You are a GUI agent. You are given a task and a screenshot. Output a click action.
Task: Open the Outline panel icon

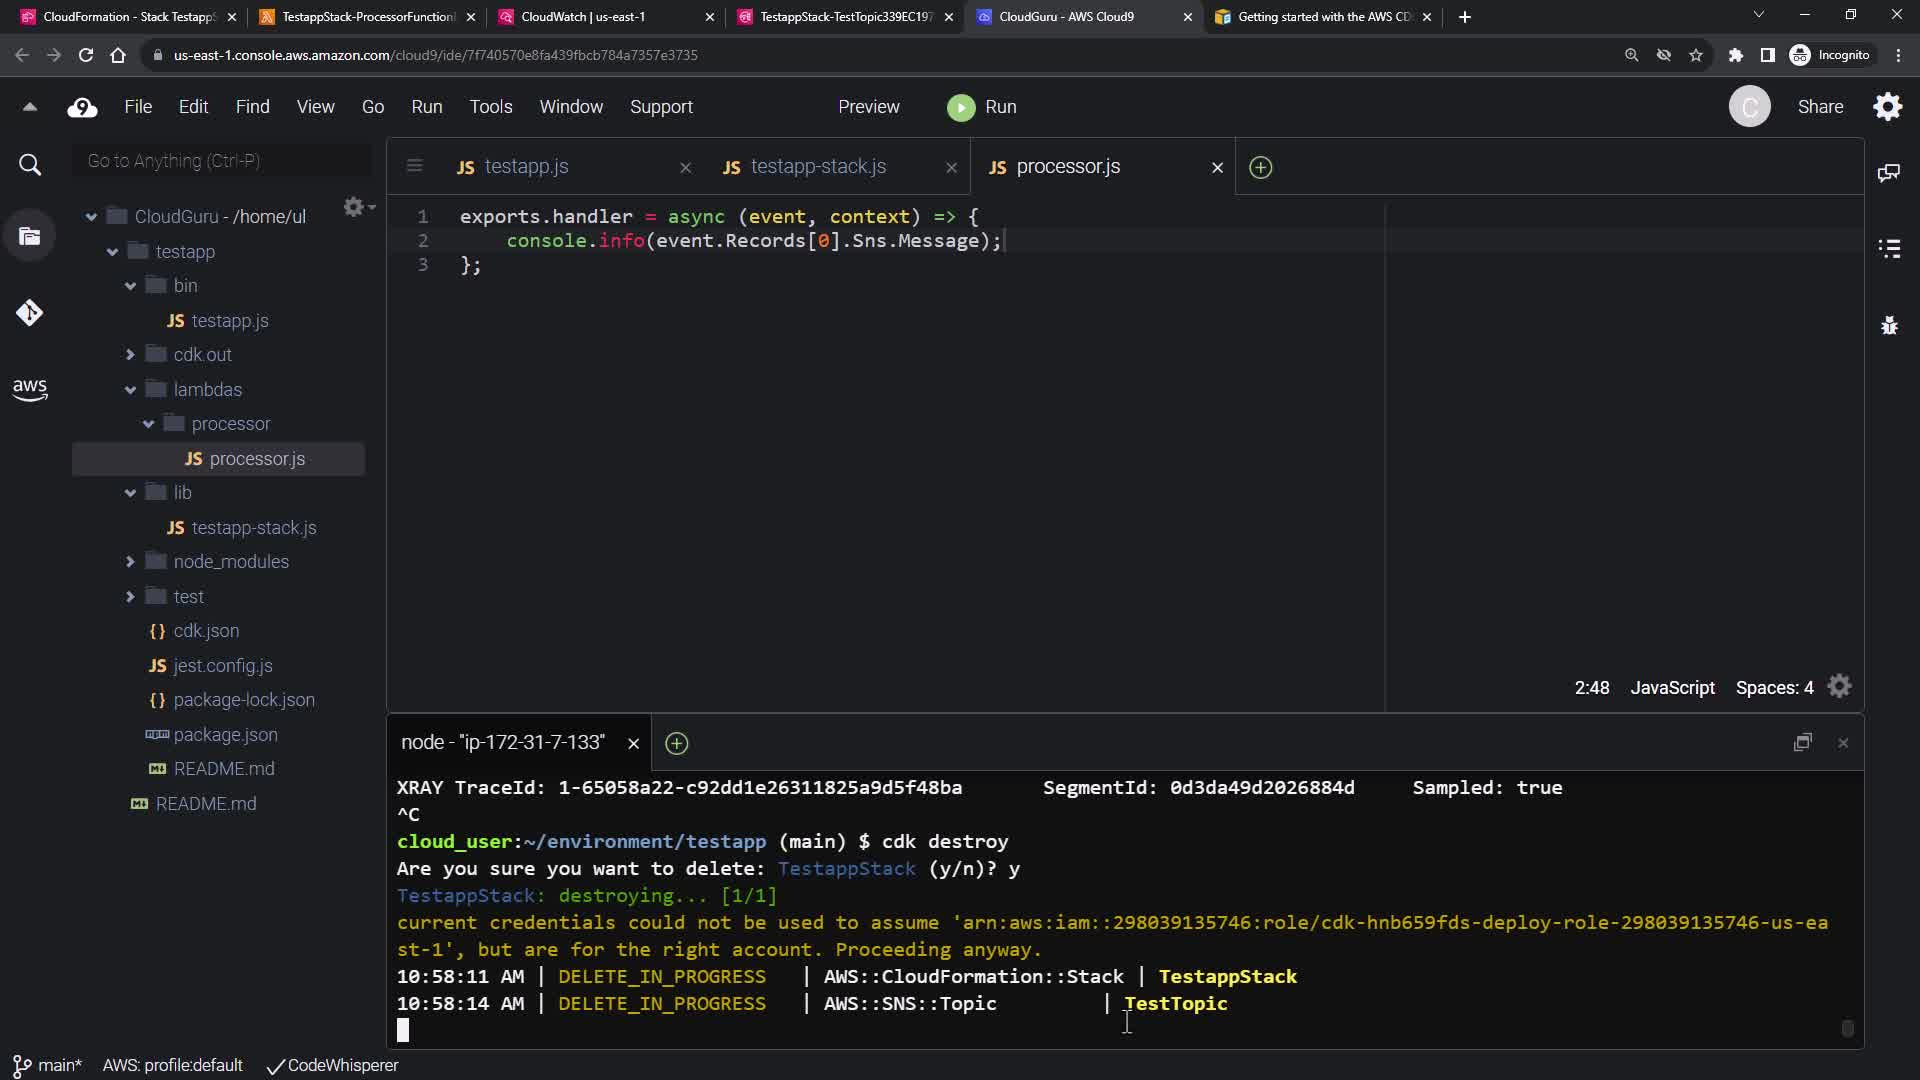point(1889,249)
